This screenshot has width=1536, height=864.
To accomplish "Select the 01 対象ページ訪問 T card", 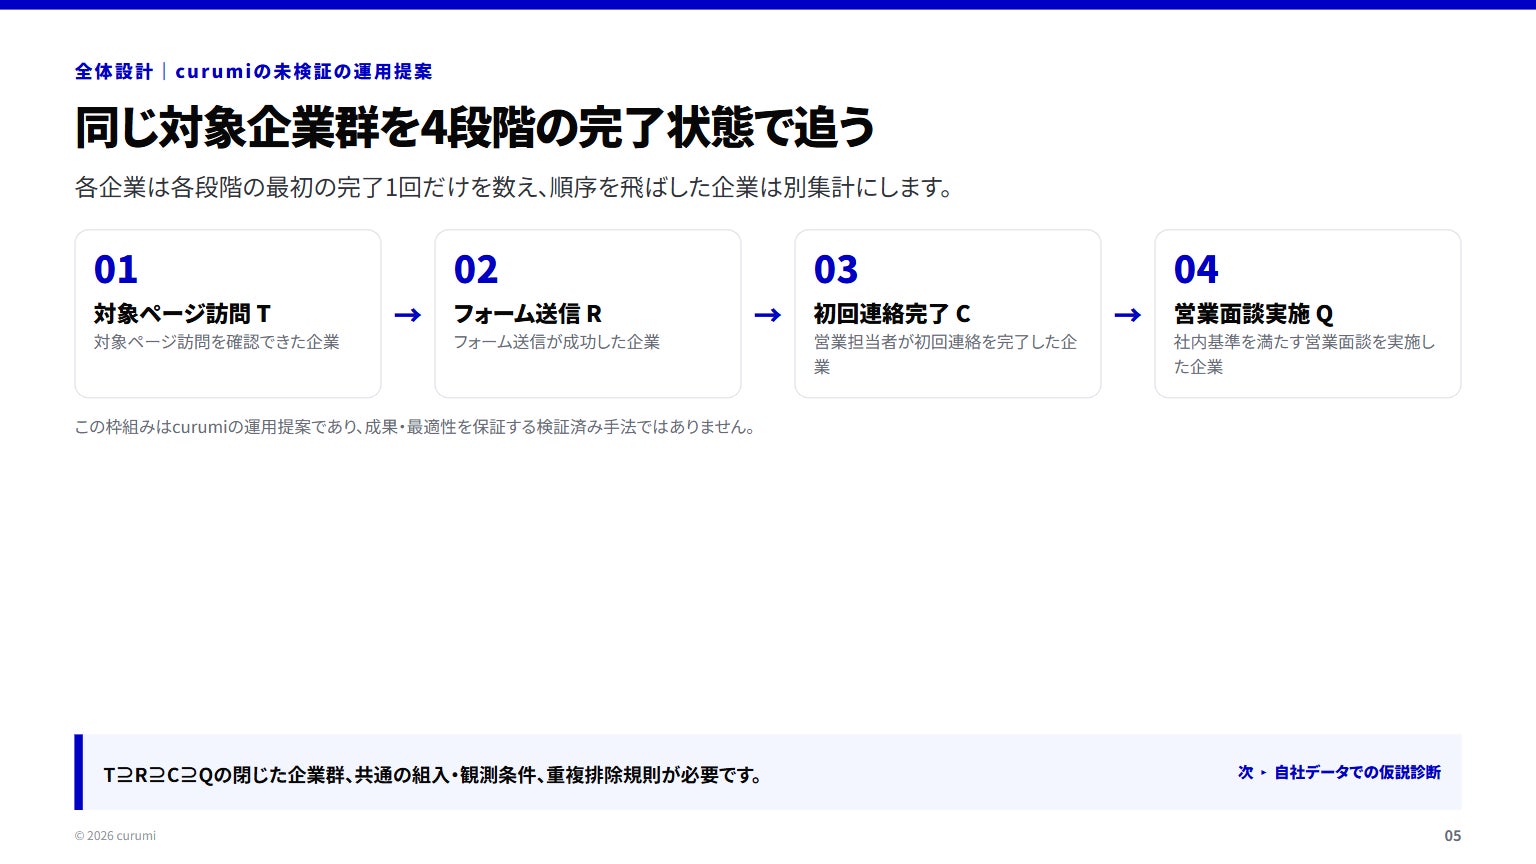I will pos(228,314).
